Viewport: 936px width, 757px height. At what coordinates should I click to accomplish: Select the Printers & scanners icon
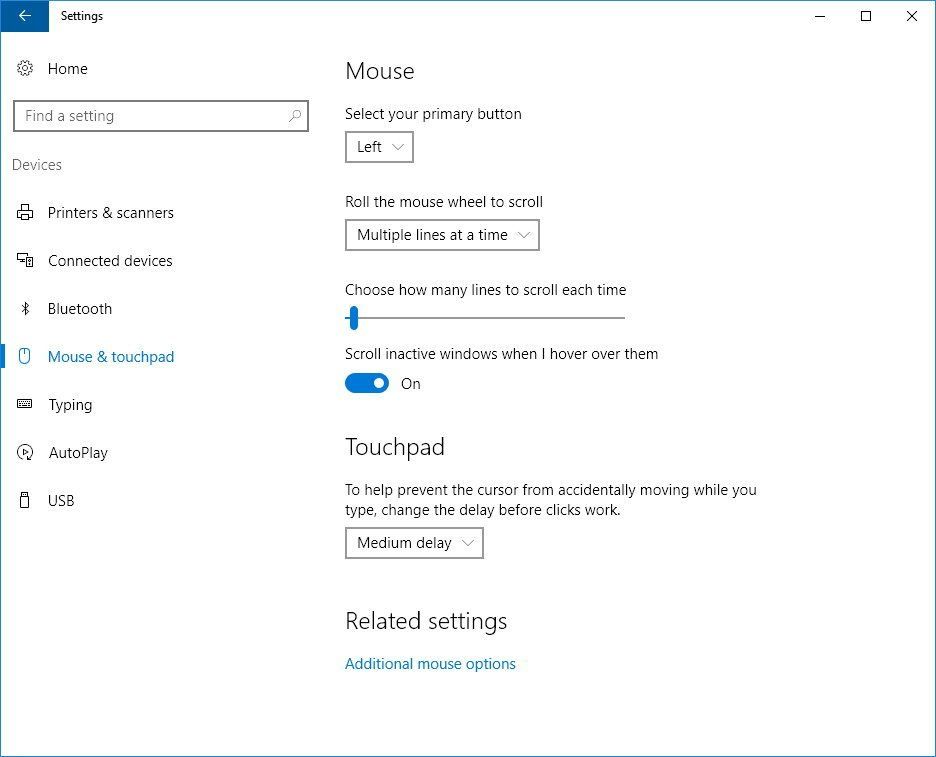tap(24, 212)
